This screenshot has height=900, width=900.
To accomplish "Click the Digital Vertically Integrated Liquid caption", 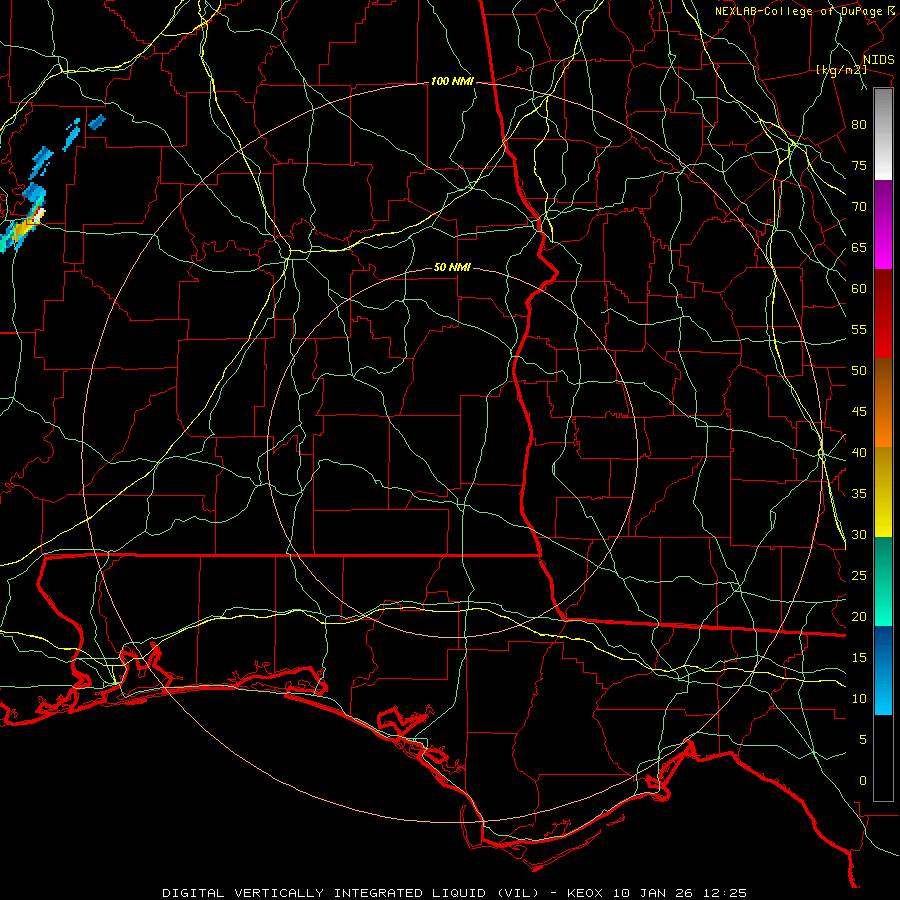I will click(x=454, y=893).
